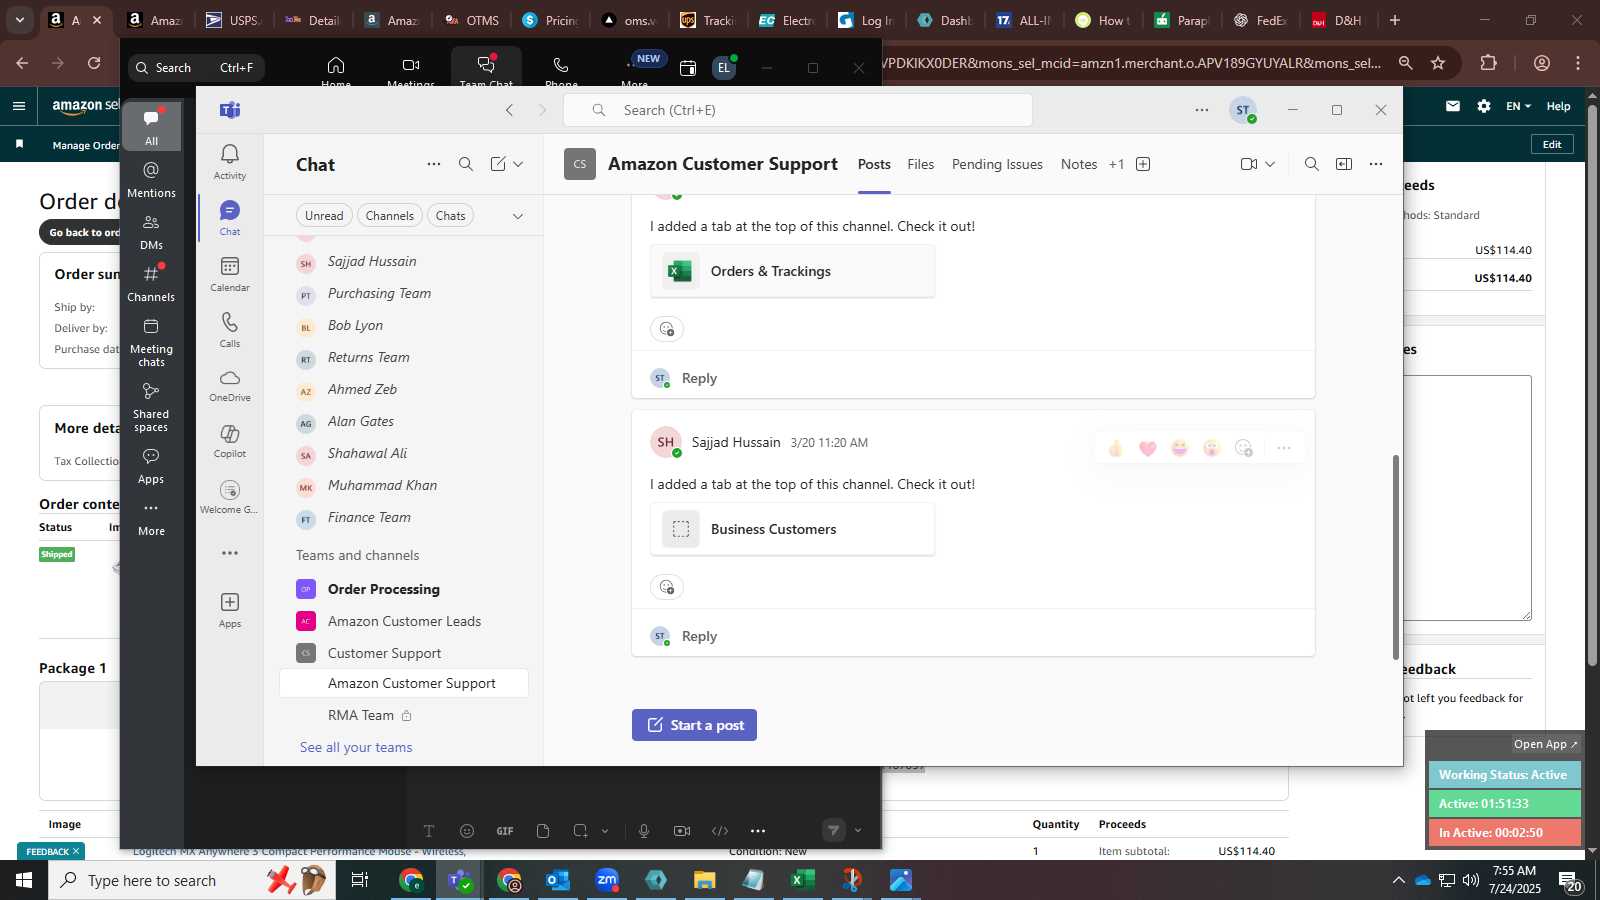1600x900 pixels.
Task: Click the search icon in Chat pane header
Action: point(466,164)
